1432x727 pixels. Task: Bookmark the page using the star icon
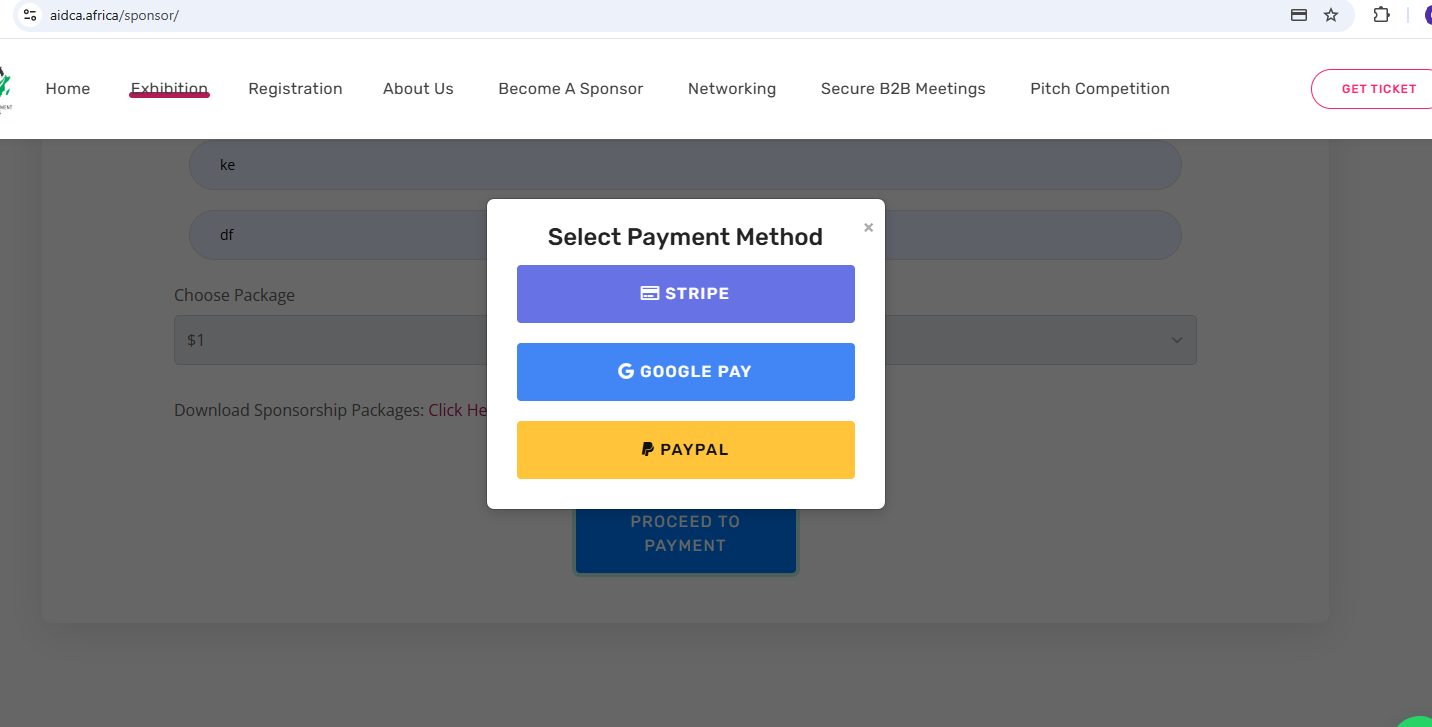pyautogui.click(x=1330, y=15)
